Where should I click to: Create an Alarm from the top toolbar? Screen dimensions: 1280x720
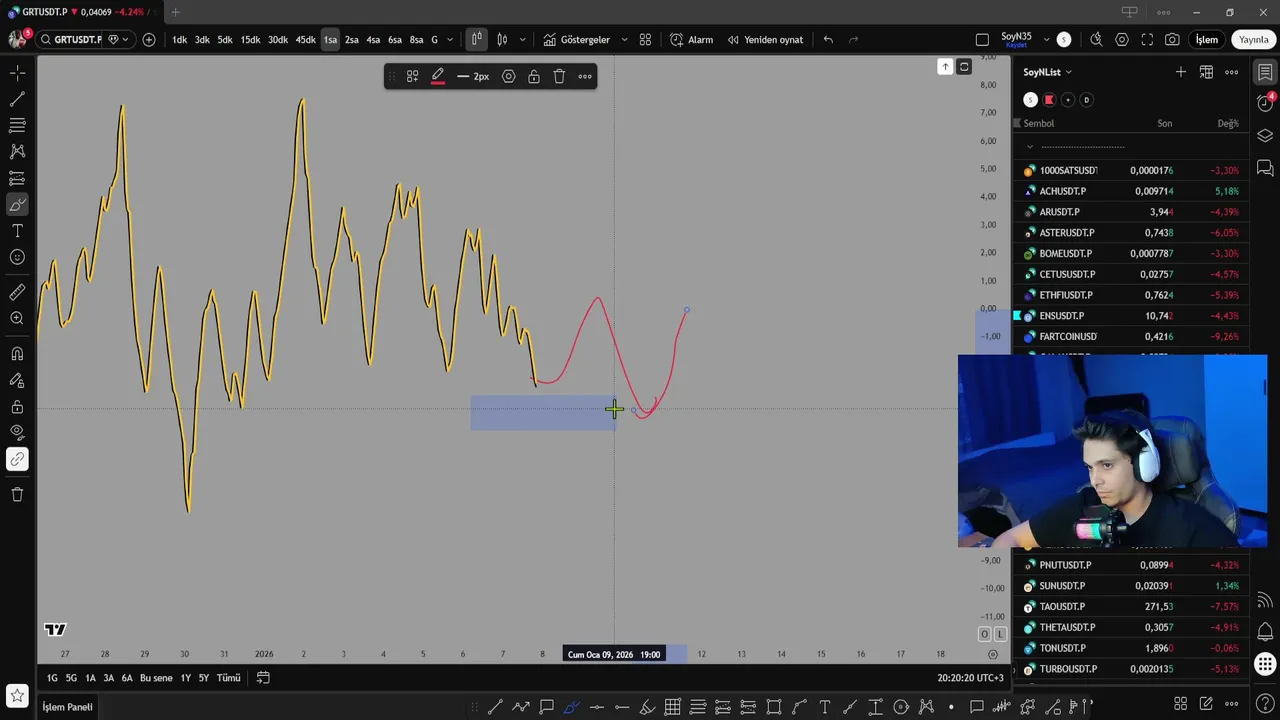691,40
